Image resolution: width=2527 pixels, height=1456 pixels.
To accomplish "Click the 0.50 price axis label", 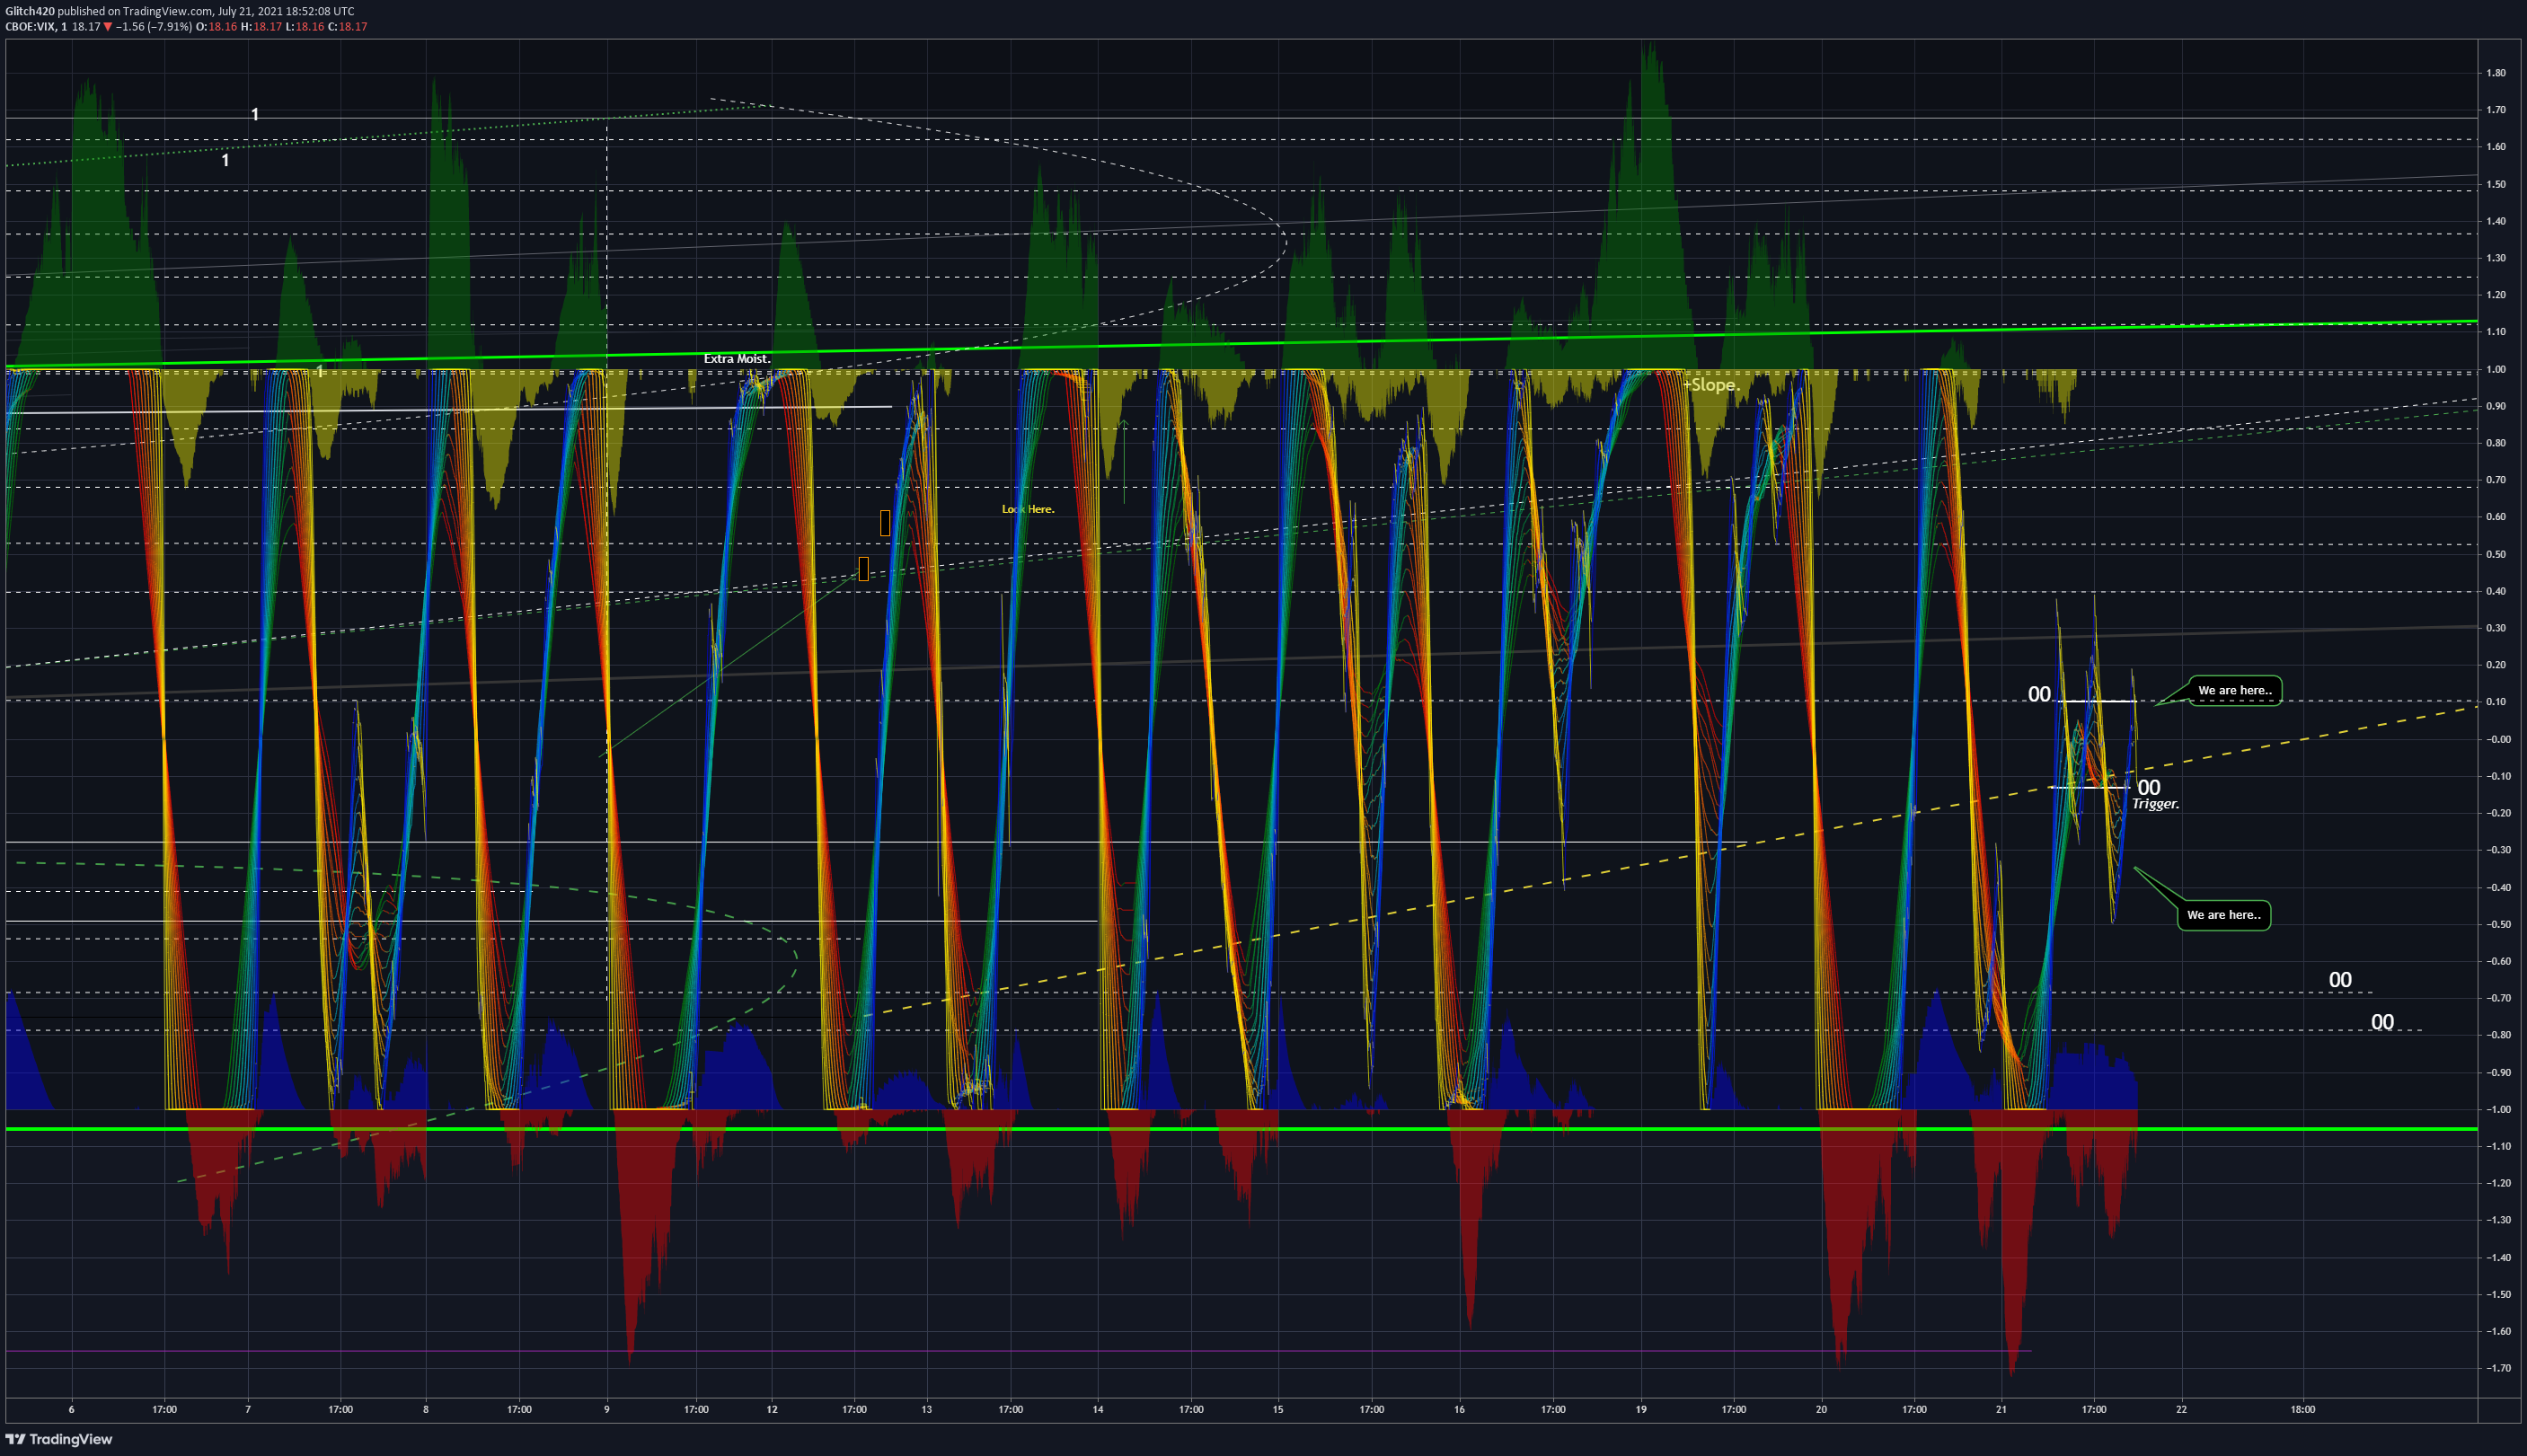I will point(2496,554).
